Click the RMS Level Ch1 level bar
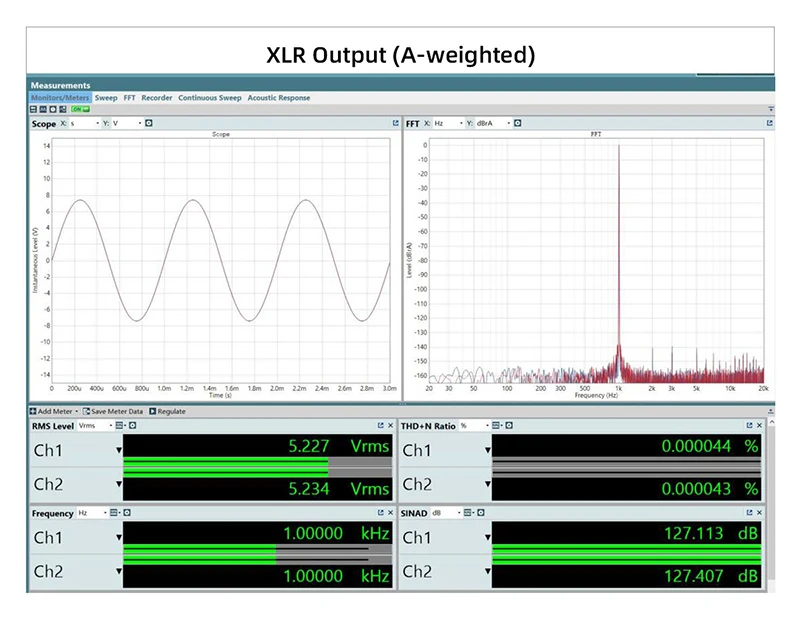This screenshot has width=800, height=617. [258, 461]
